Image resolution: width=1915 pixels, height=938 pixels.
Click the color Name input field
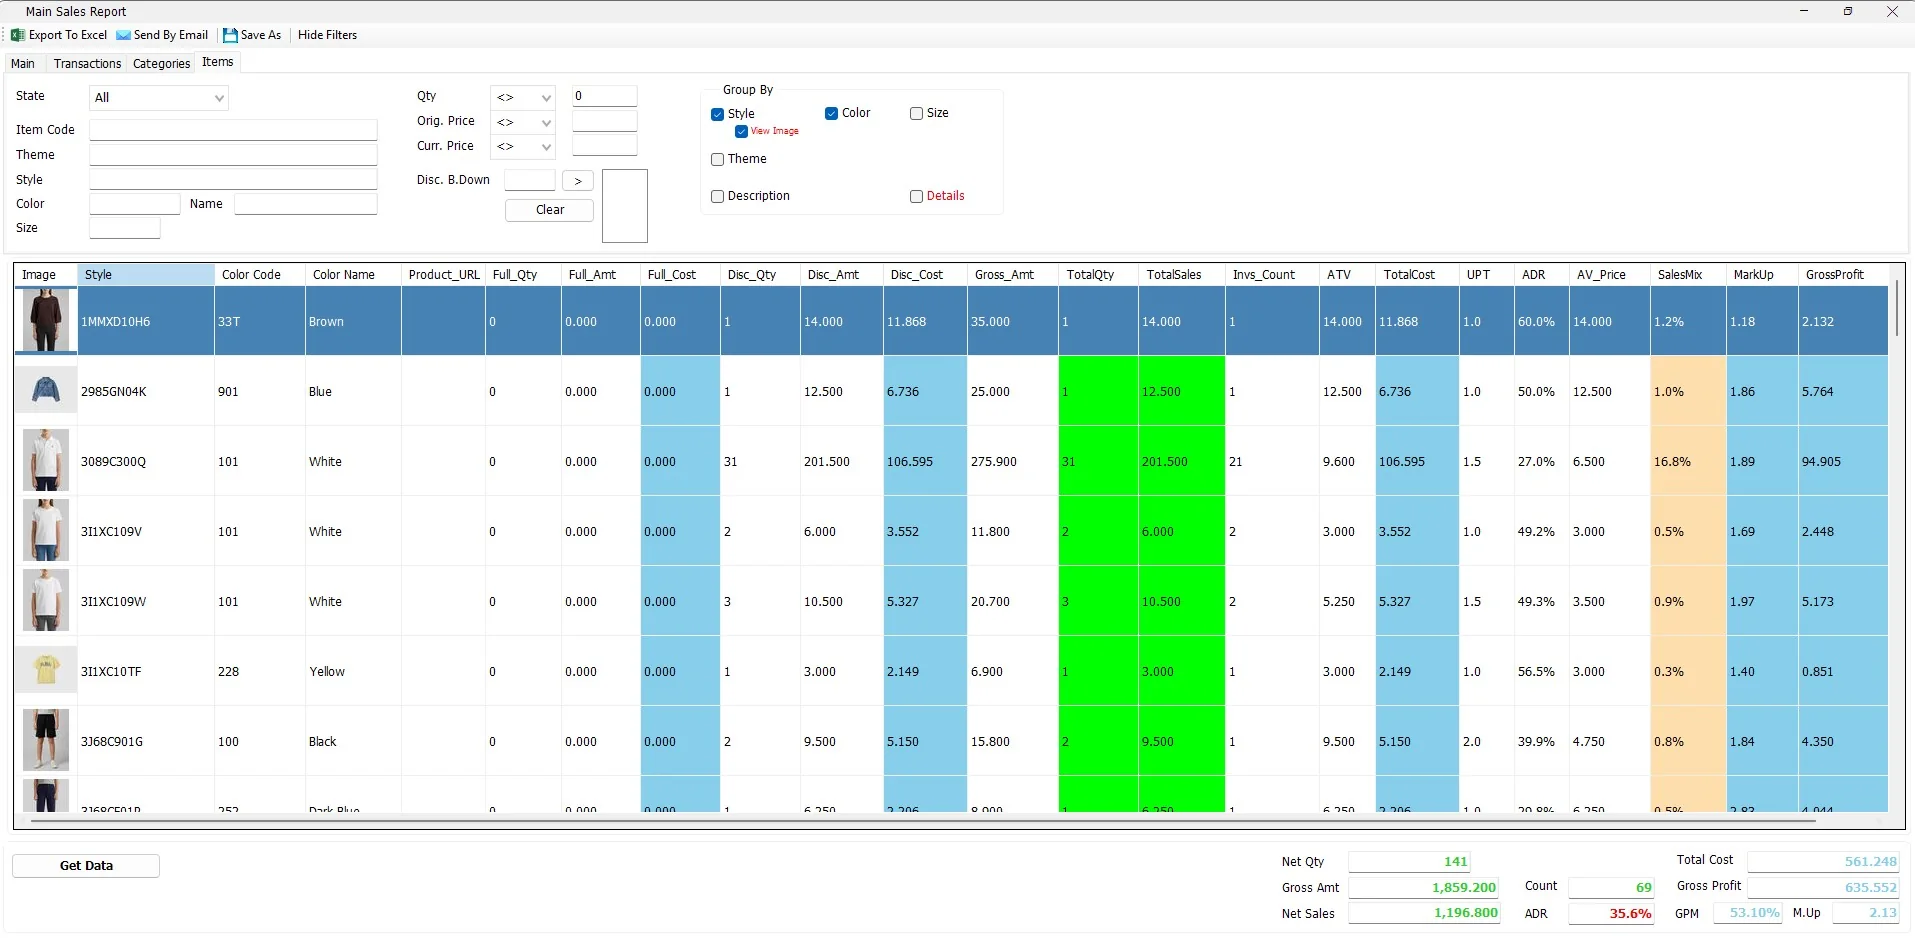[306, 204]
